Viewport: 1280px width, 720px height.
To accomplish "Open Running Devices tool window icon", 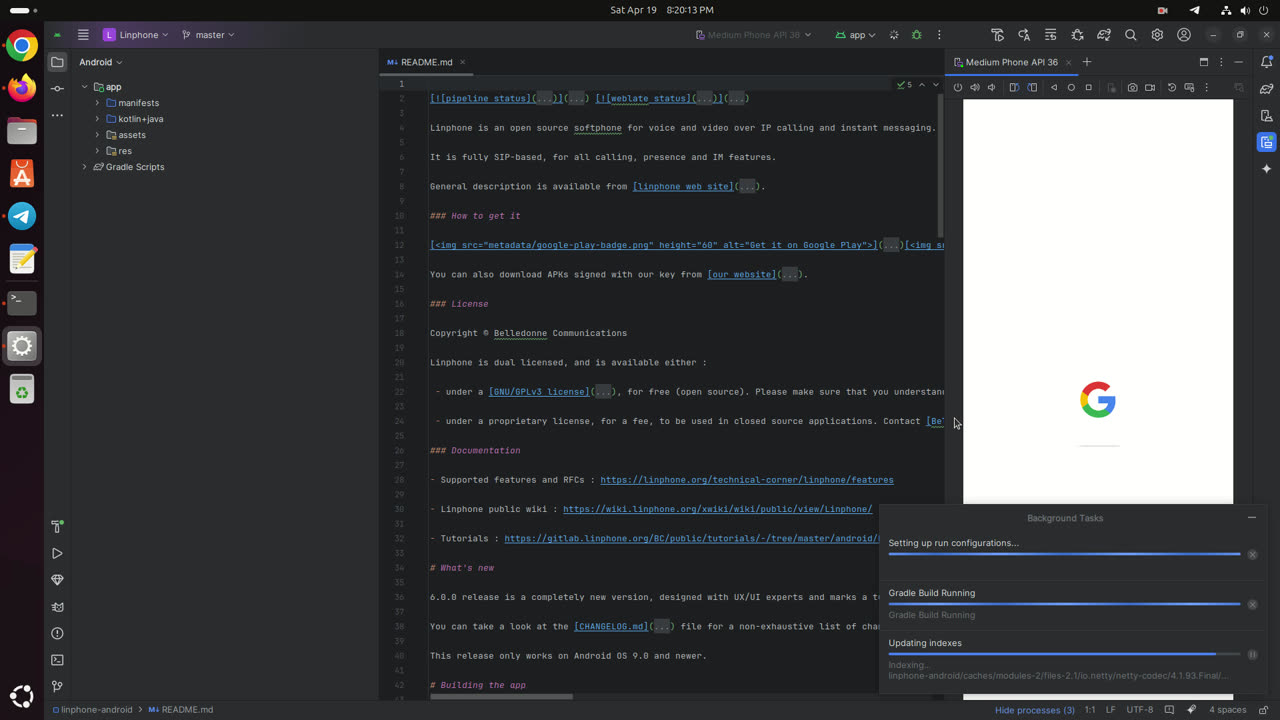I will [1267, 142].
